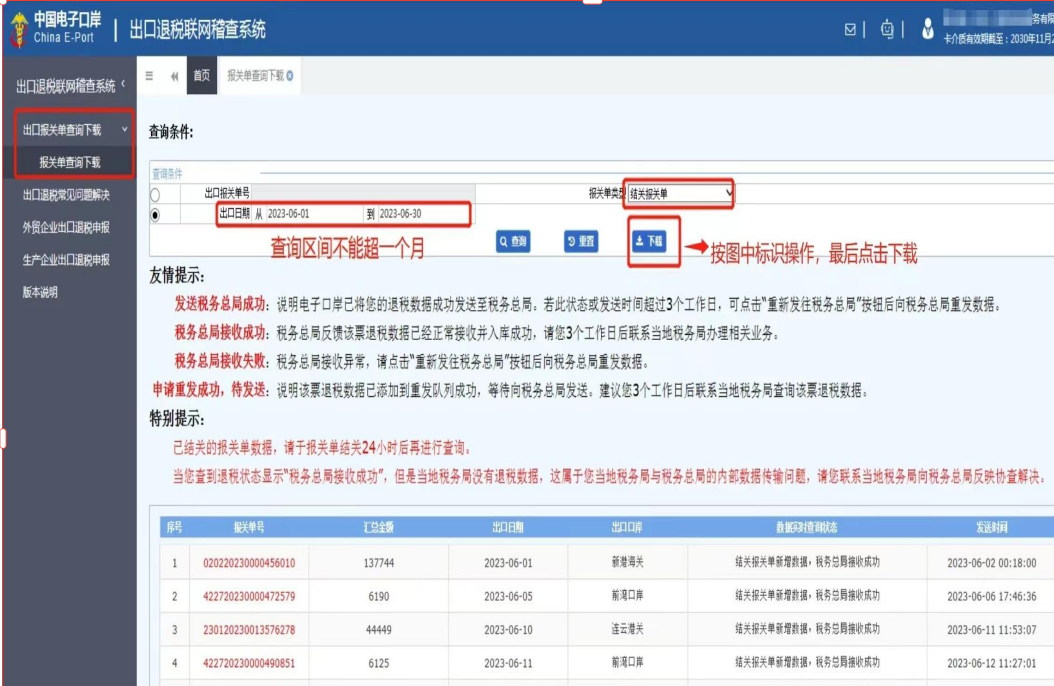Viewport: 1054px width, 686px height.
Task: Open 报关单查询下载 submenu item
Action: [70, 162]
